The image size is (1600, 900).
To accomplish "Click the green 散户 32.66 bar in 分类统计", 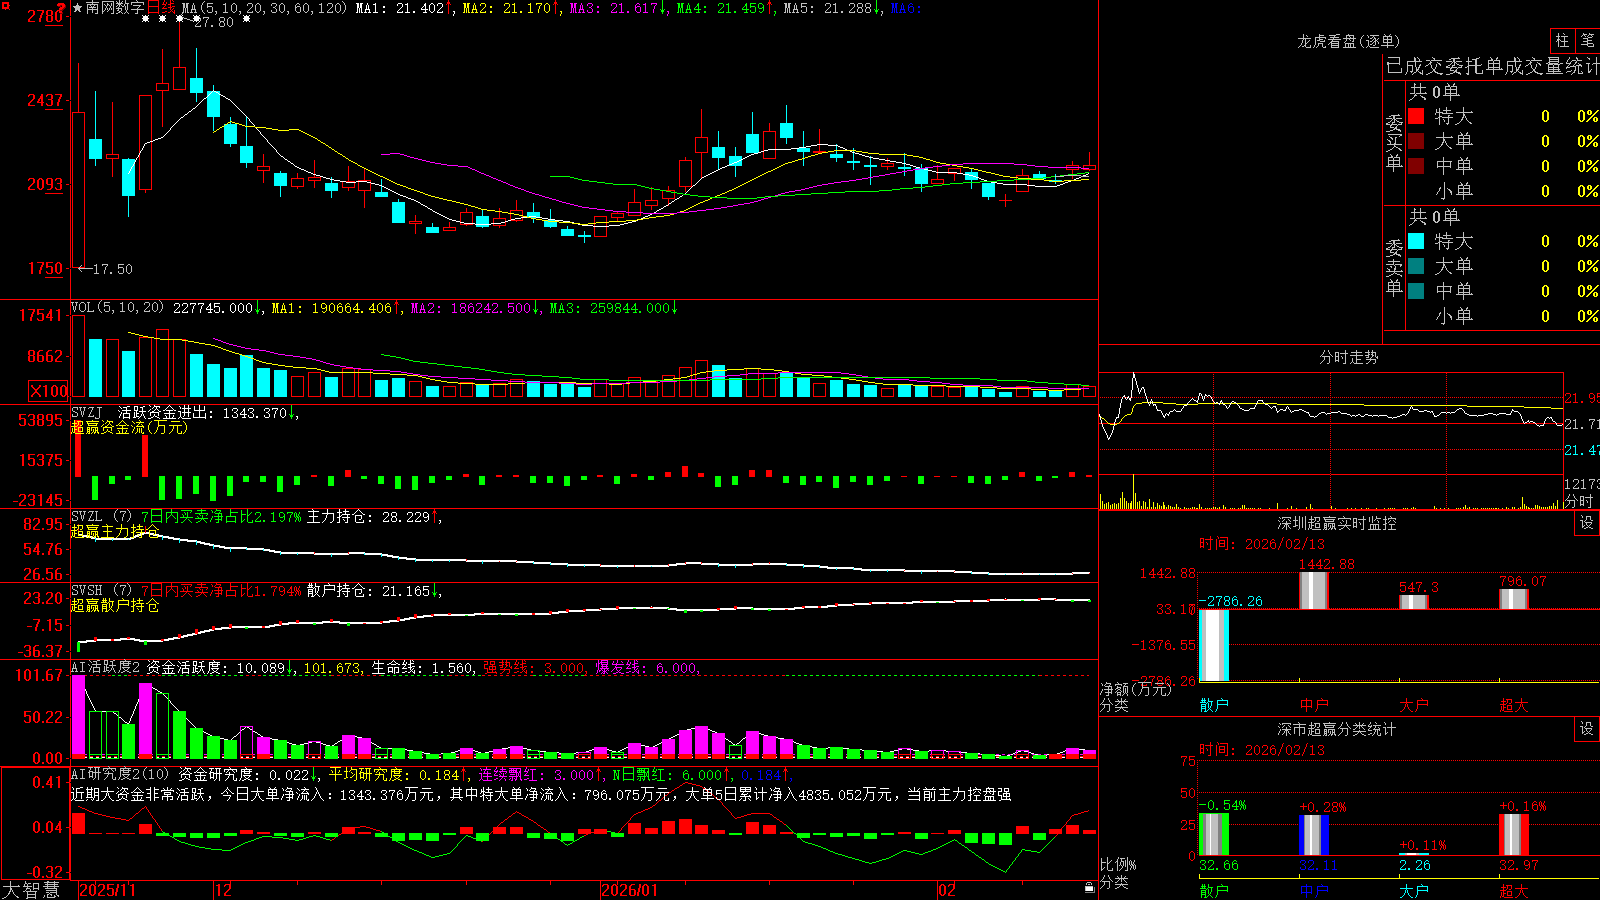I will pos(1214,835).
